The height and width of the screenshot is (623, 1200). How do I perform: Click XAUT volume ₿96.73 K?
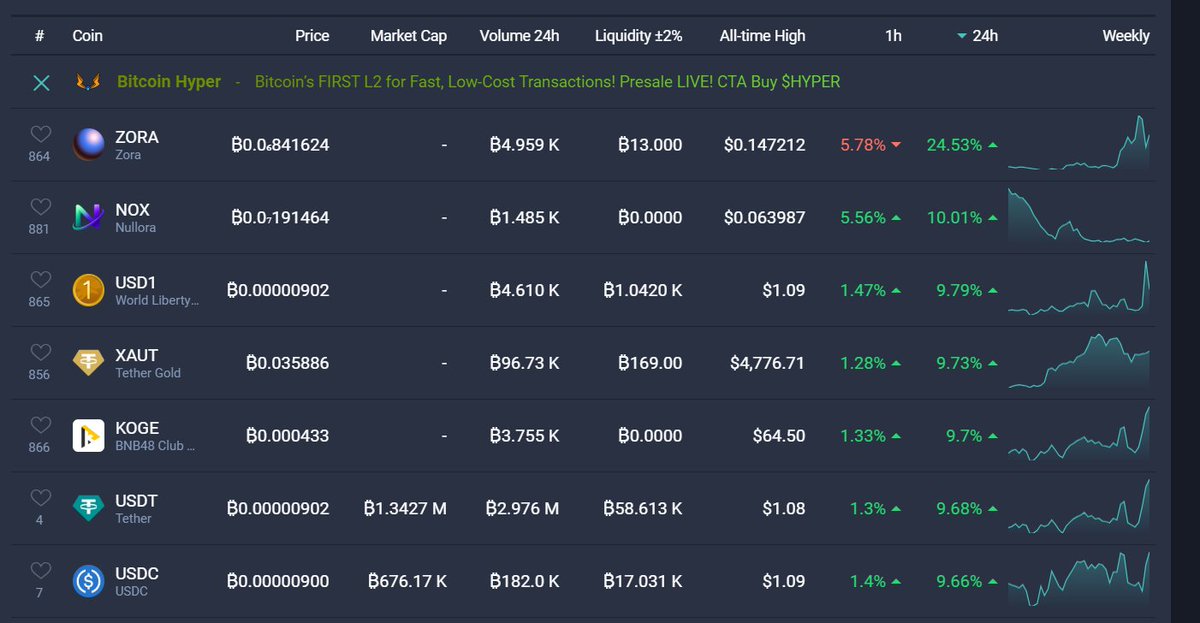(524, 363)
